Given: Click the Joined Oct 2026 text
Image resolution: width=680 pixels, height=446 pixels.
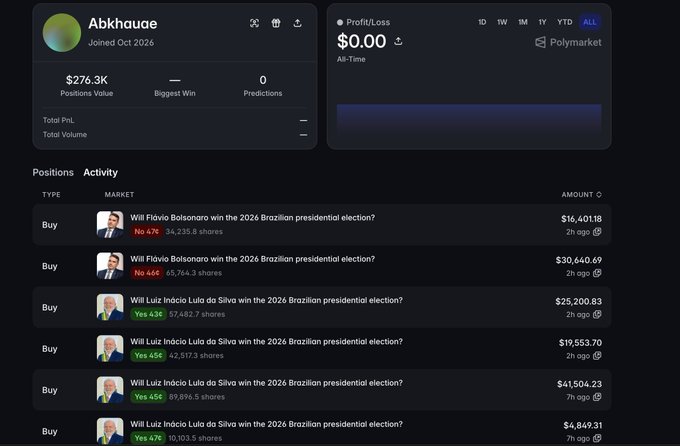Looking at the screenshot, I should (121, 43).
